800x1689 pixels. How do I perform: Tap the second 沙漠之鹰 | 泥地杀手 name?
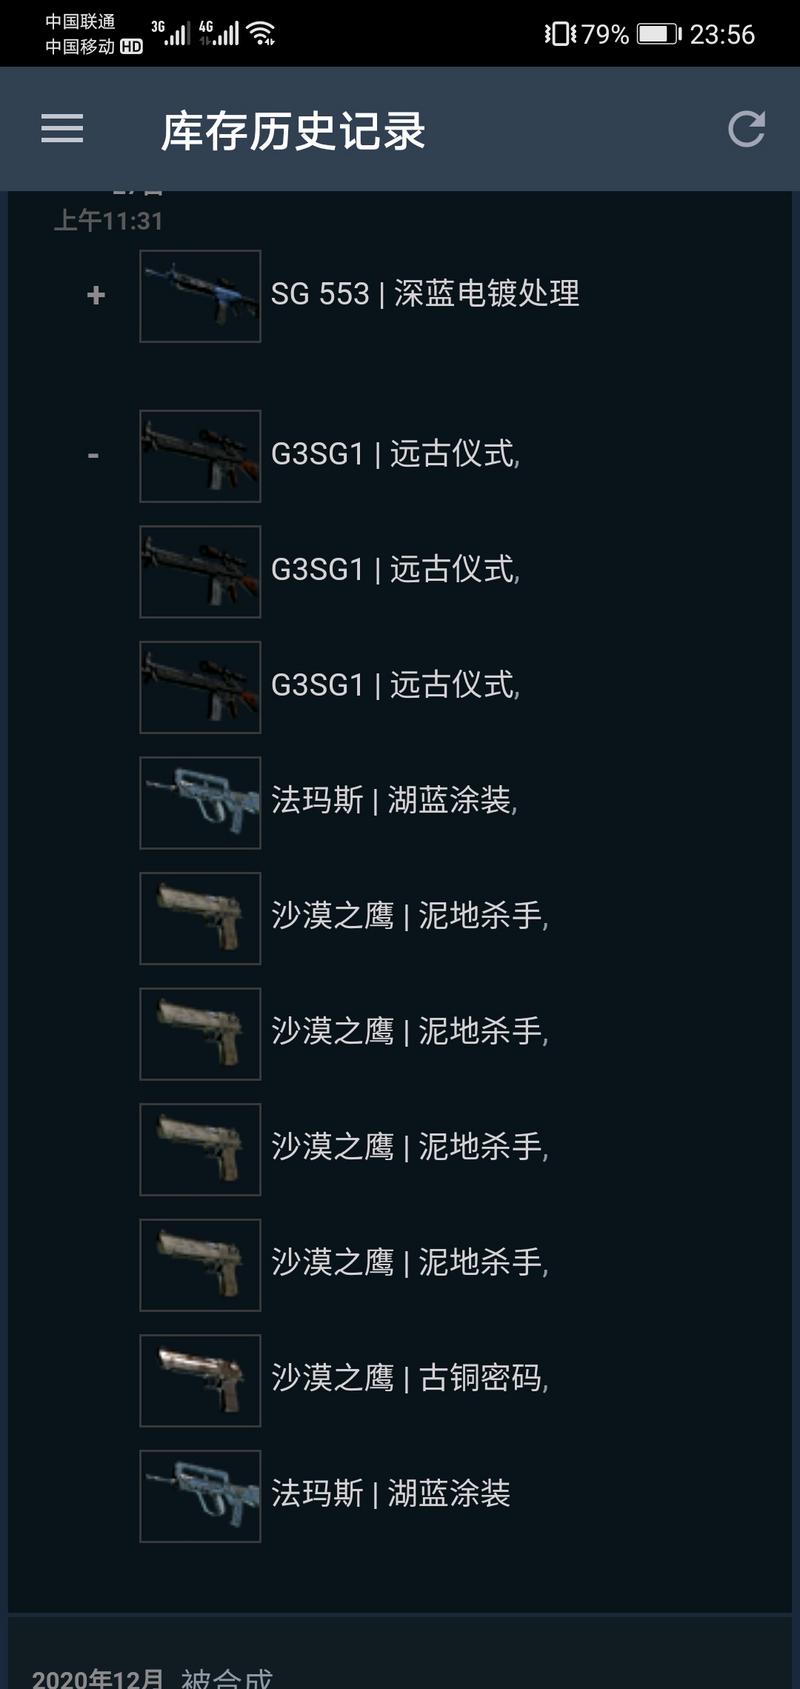click(410, 1032)
